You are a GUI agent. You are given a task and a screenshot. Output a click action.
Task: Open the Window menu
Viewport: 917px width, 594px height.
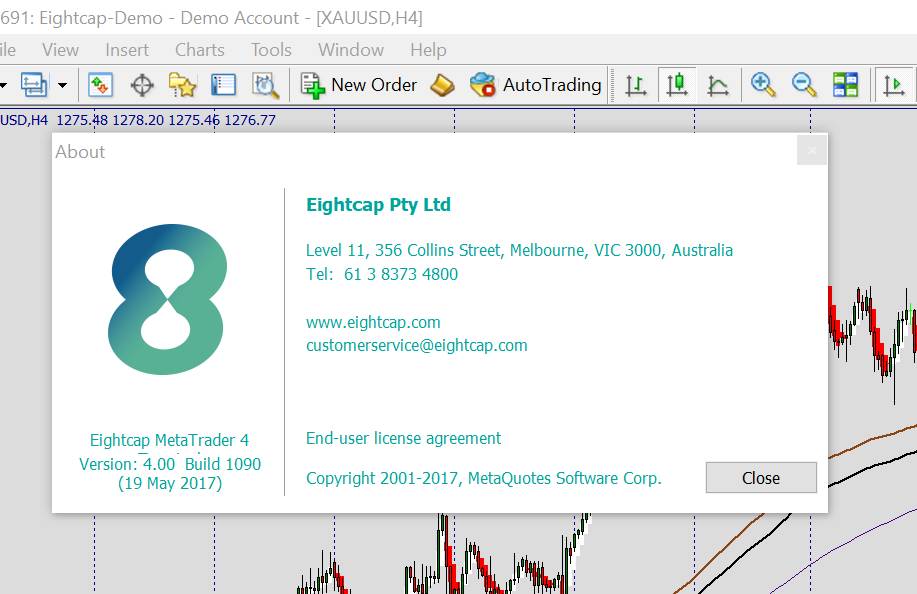[x=351, y=50]
